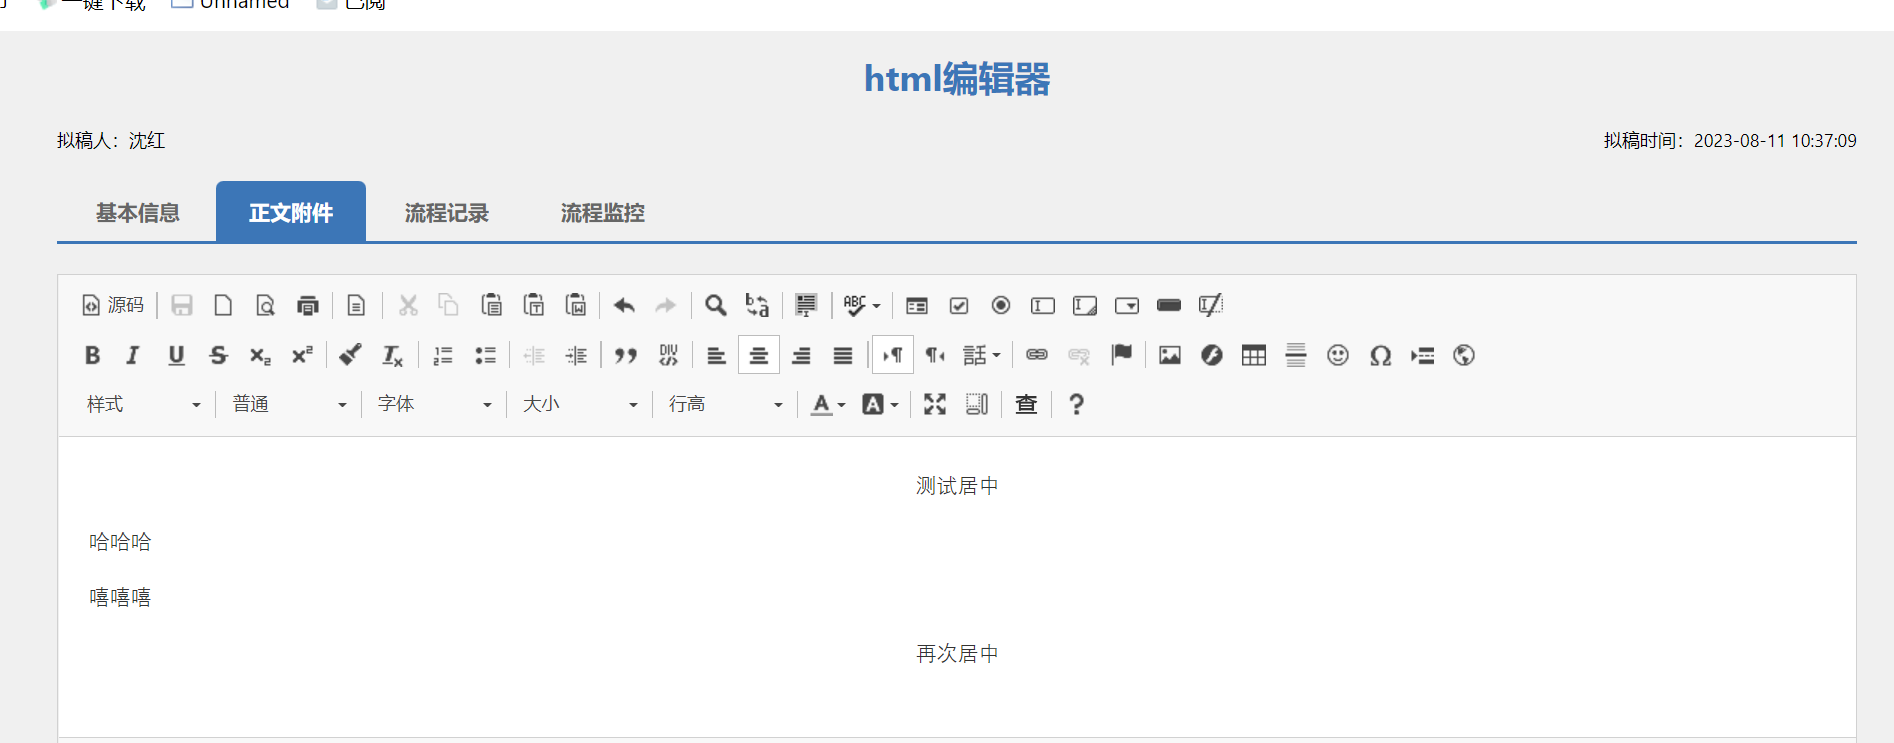Image resolution: width=1894 pixels, height=743 pixels.
Task: Switch to the 基本信息 tab
Action: point(138,213)
